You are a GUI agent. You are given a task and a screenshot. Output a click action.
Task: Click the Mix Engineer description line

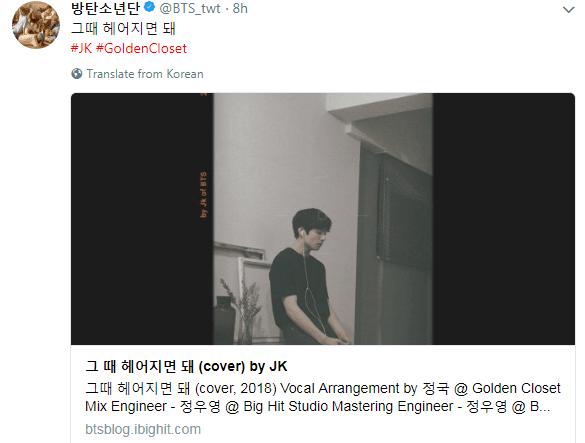(x=317, y=406)
